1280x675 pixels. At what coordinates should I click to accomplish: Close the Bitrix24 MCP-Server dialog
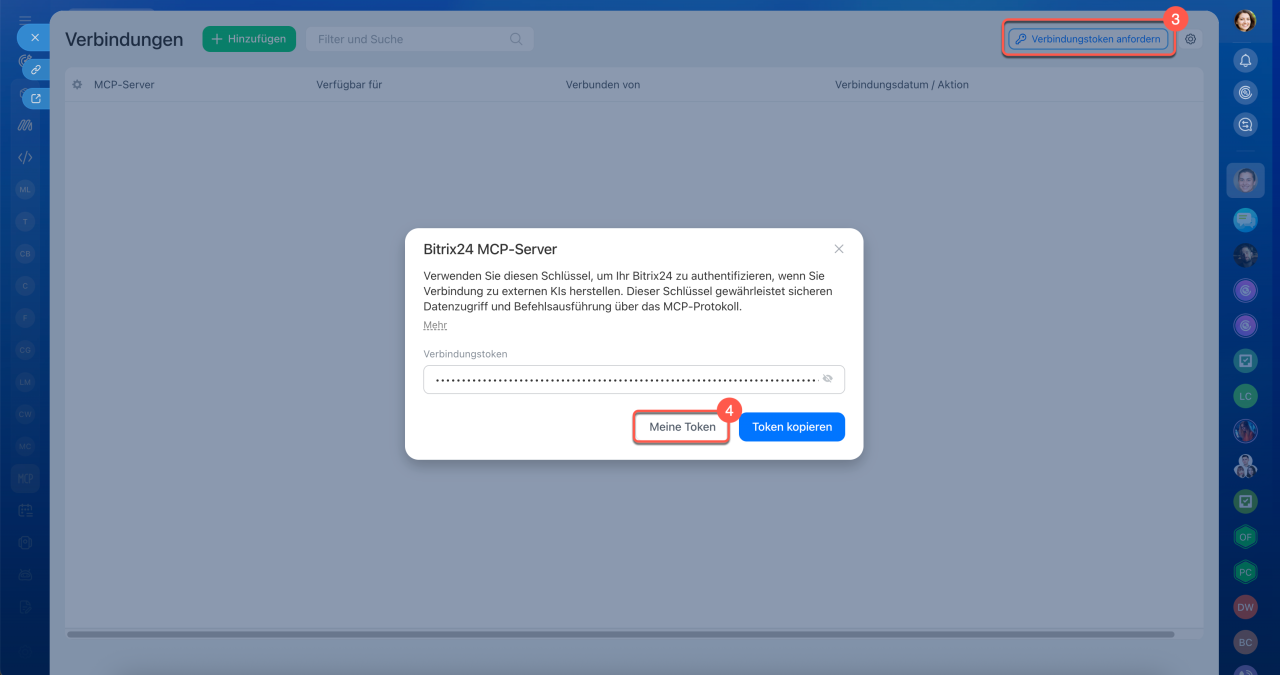tap(839, 249)
